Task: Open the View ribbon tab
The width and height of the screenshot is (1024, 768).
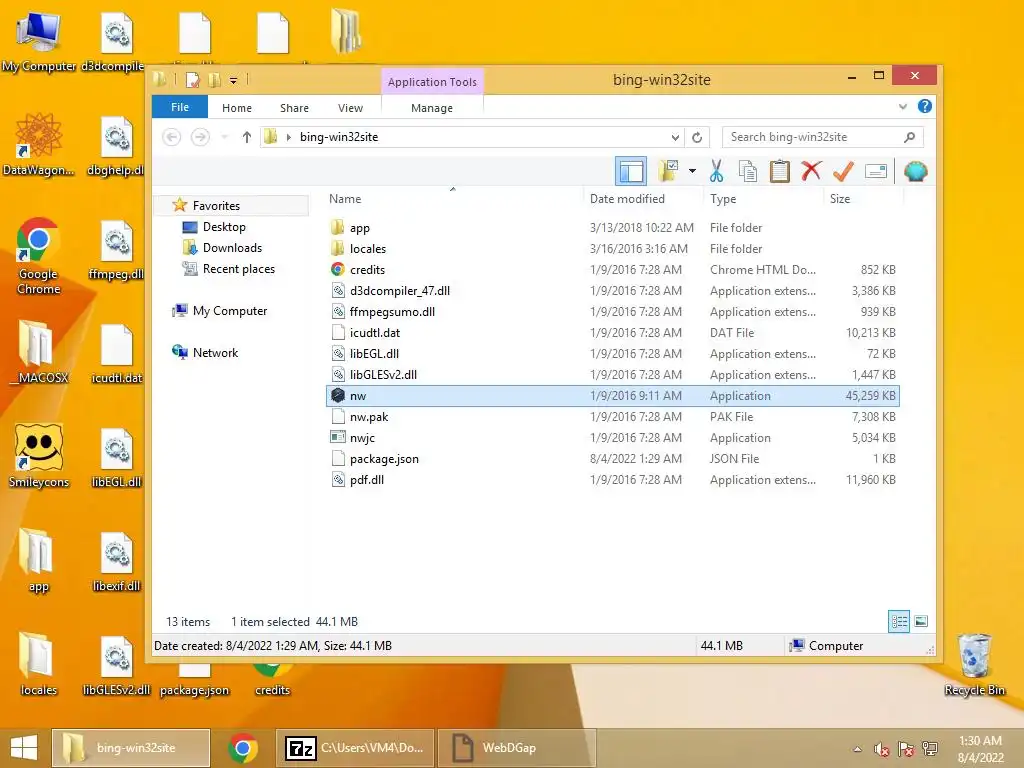Action: pos(350,108)
